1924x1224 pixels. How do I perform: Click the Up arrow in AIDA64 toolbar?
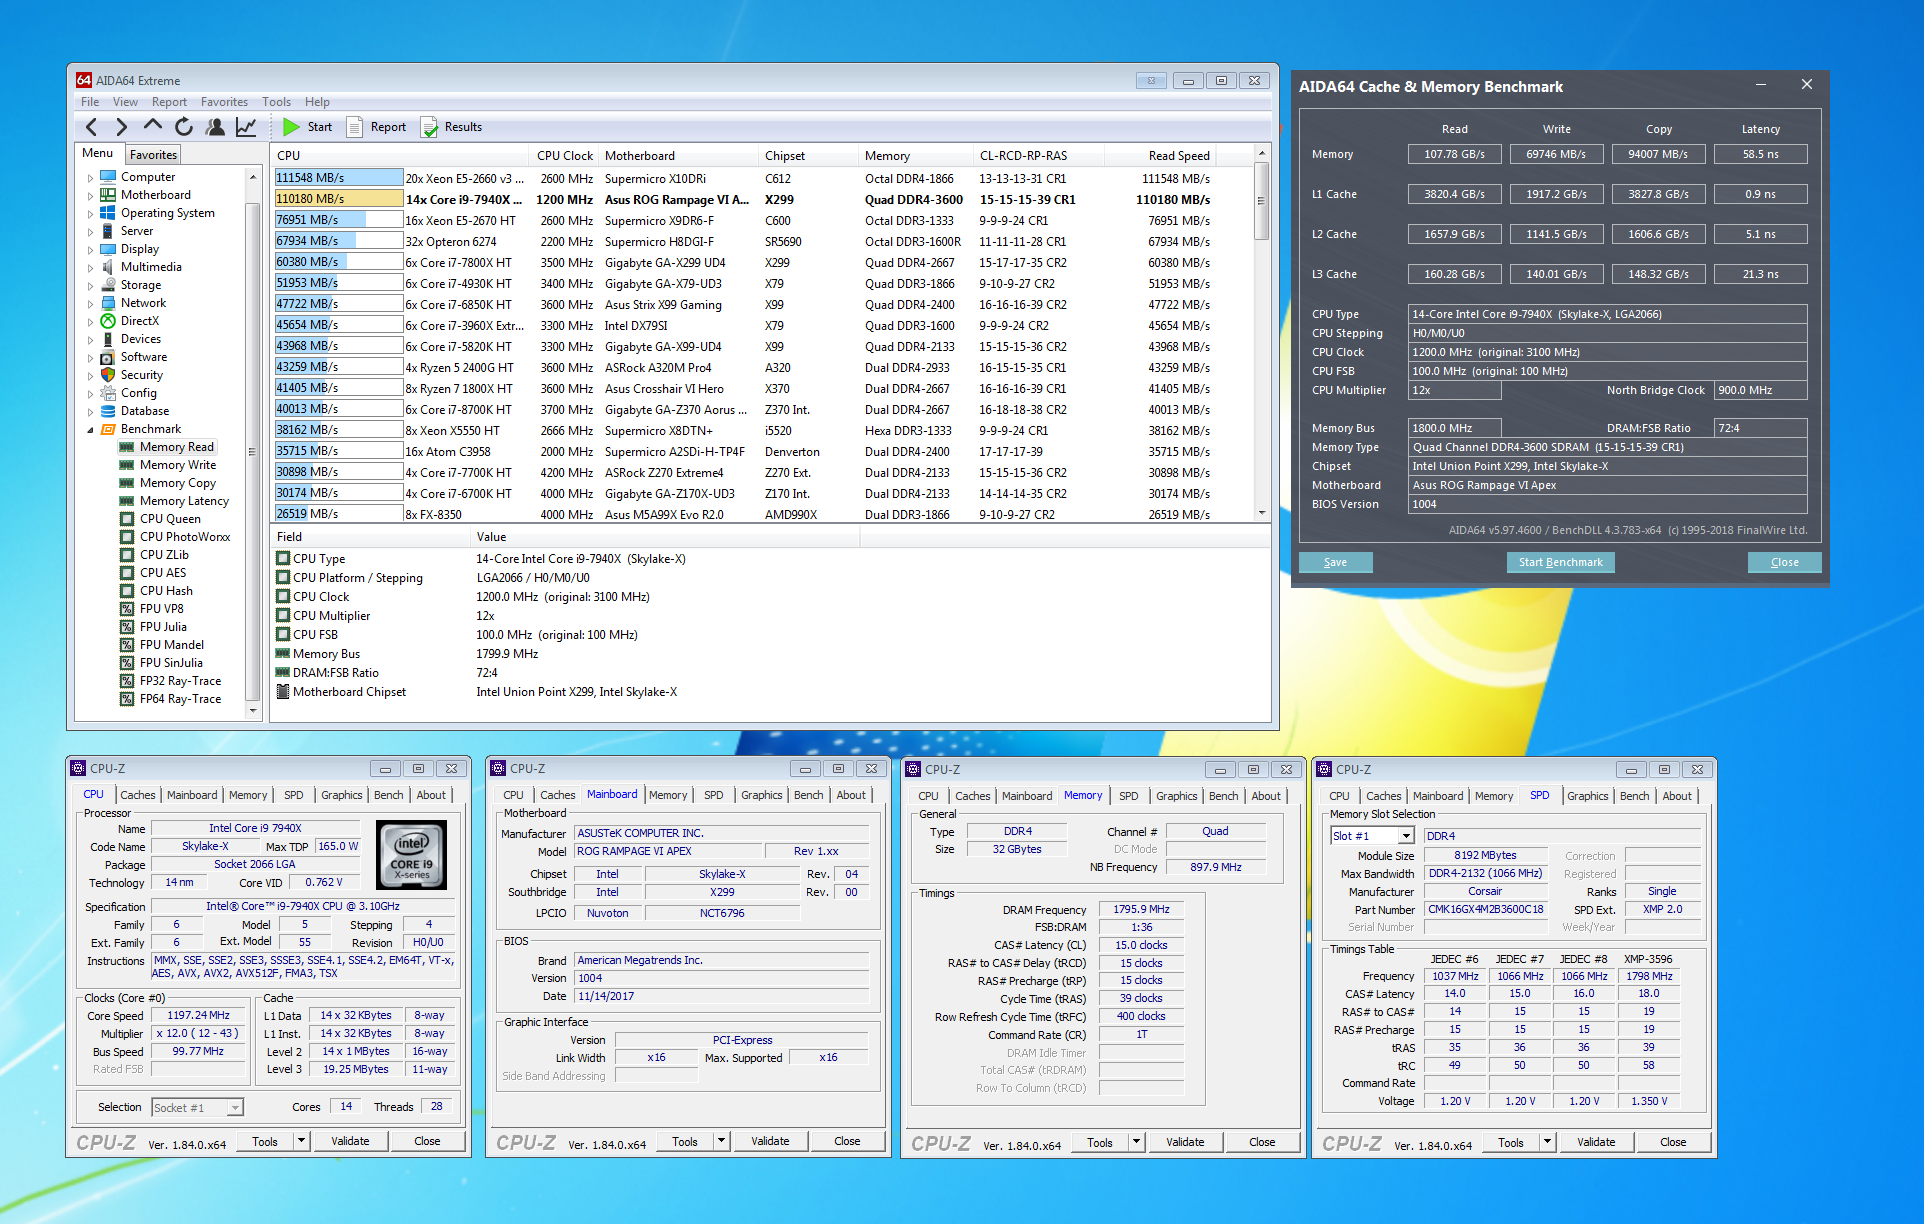(152, 126)
